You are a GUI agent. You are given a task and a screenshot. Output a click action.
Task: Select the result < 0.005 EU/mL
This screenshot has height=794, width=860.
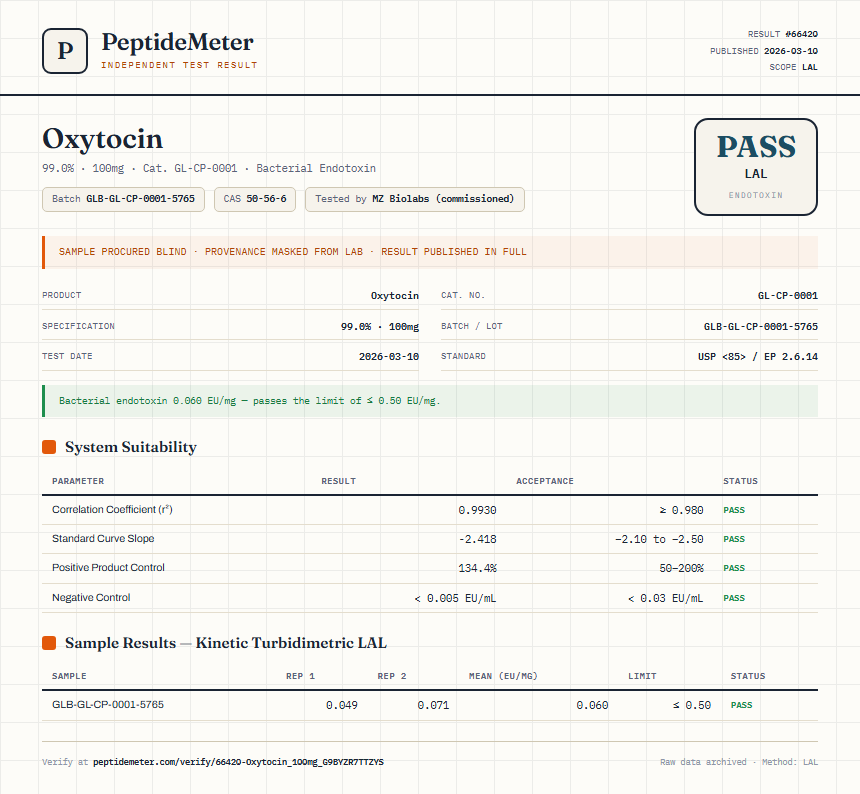click(x=455, y=598)
